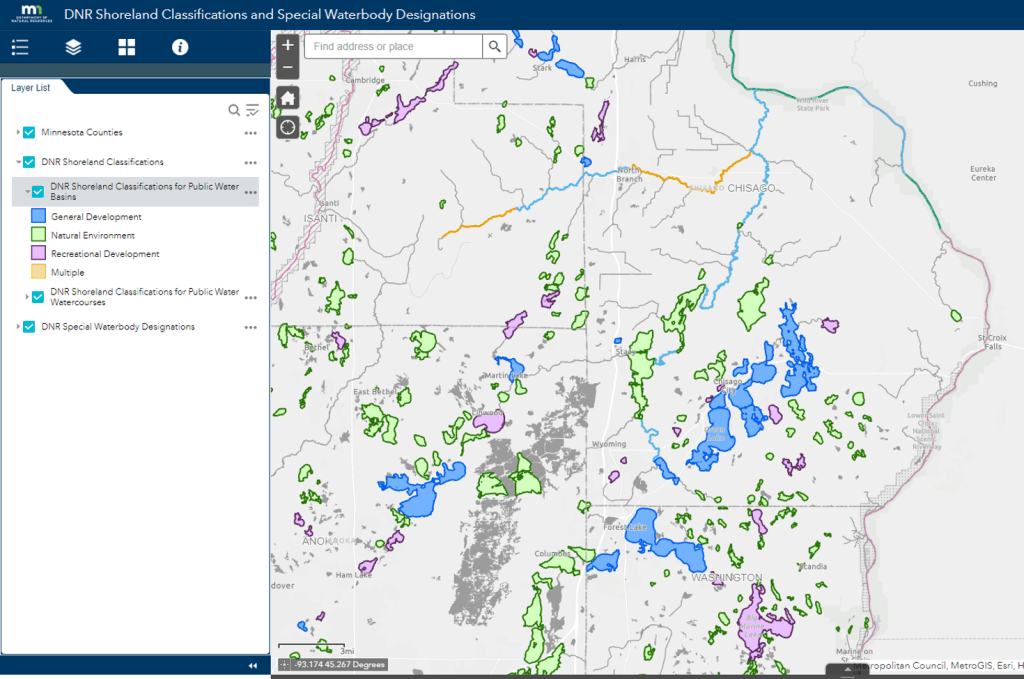Zoom out on the map

coord(287,68)
